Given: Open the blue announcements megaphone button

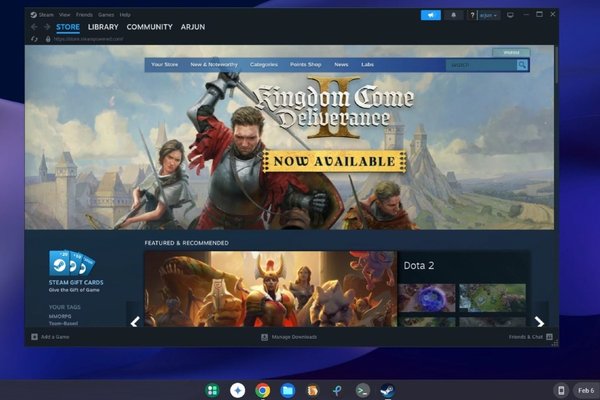Looking at the screenshot, I should (x=431, y=15).
